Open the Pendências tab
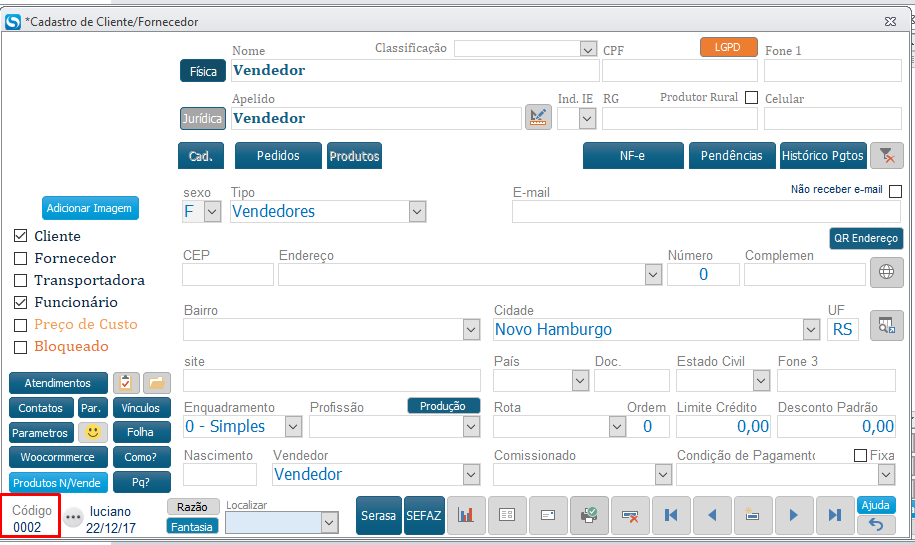The image size is (915, 545). pyautogui.click(x=730, y=156)
